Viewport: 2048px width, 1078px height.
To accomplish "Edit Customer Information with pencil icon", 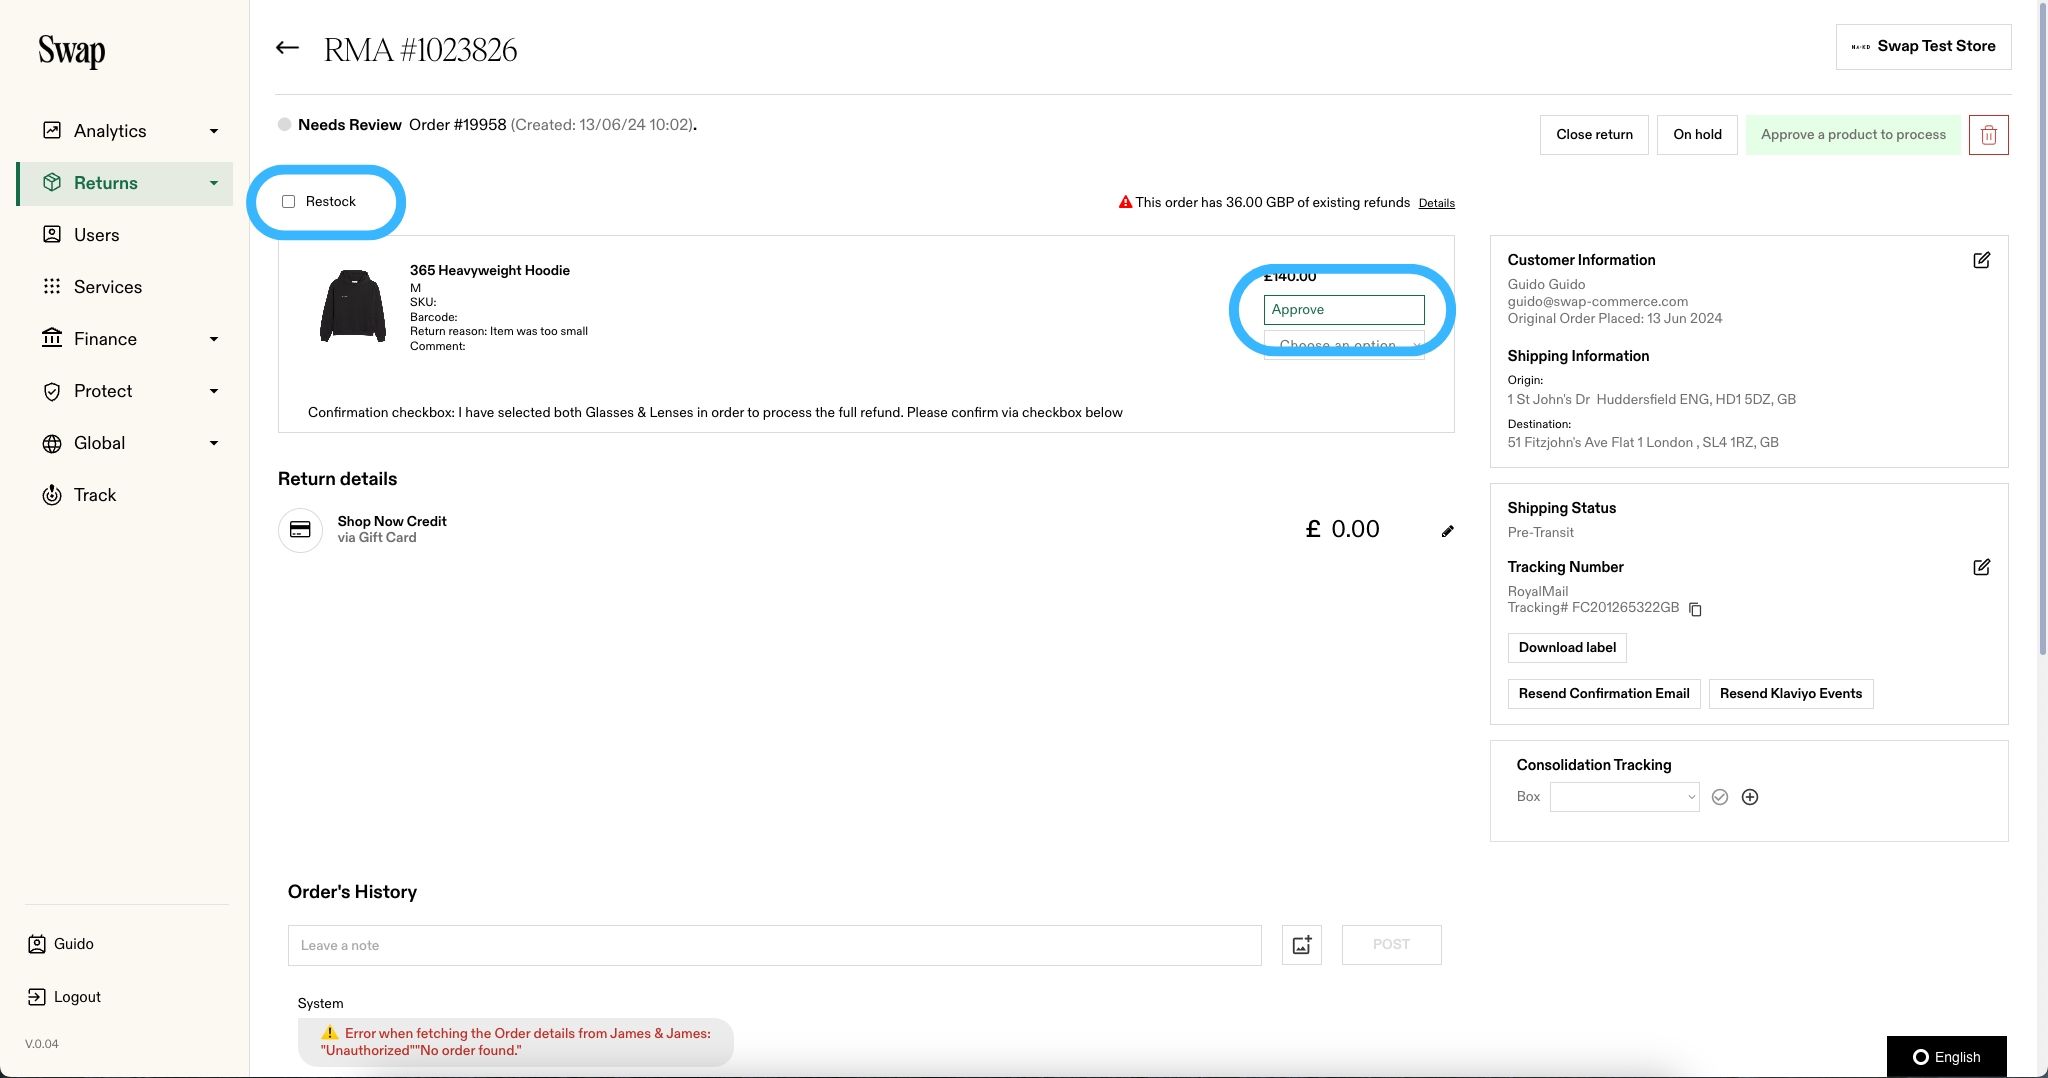I will 1981,260.
